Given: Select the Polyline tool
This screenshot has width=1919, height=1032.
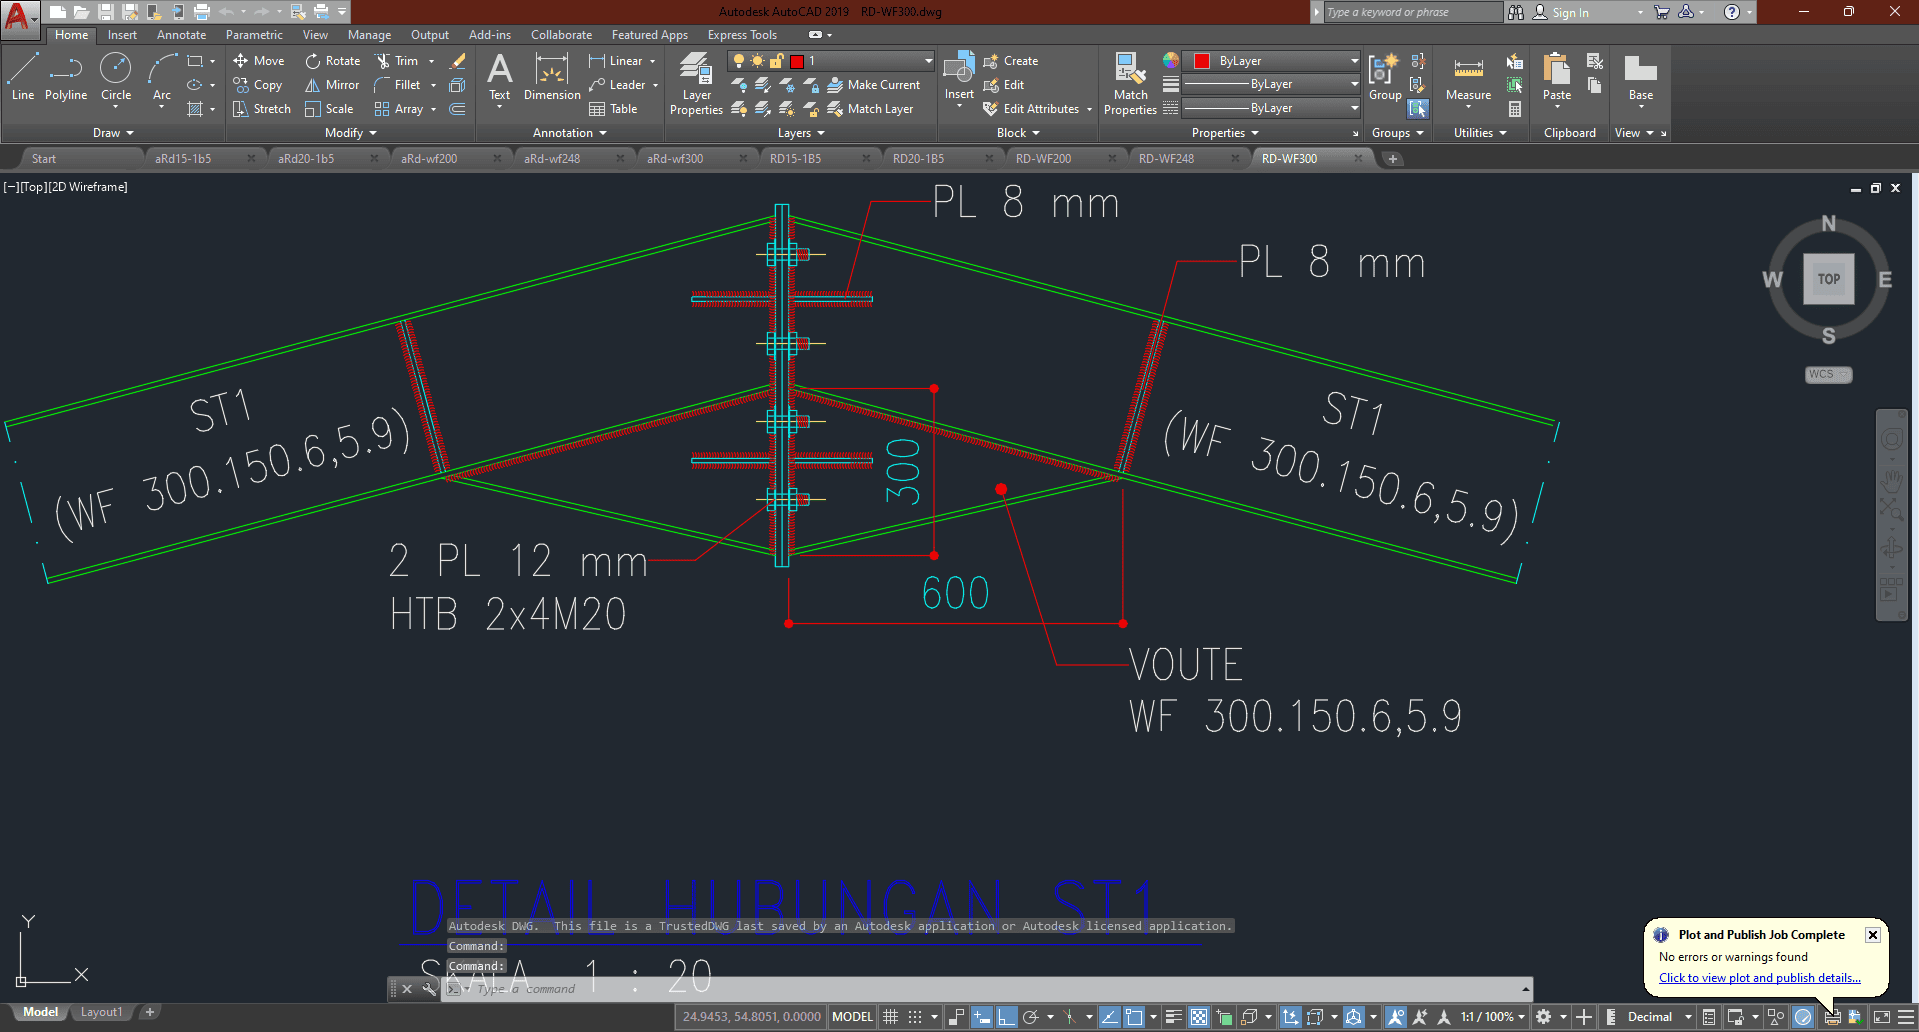Looking at the screenshot, I should (x=65, y=80).
